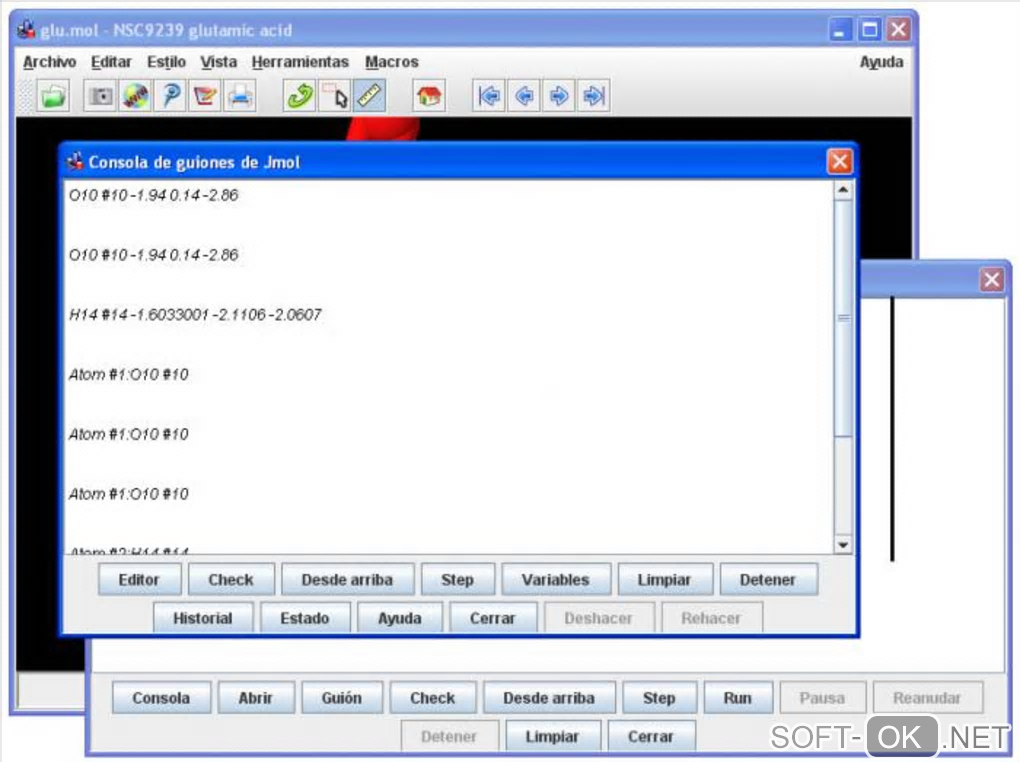Click the console's Editor button
This screenshot has width=1020, height=762.
coord(139,579)
